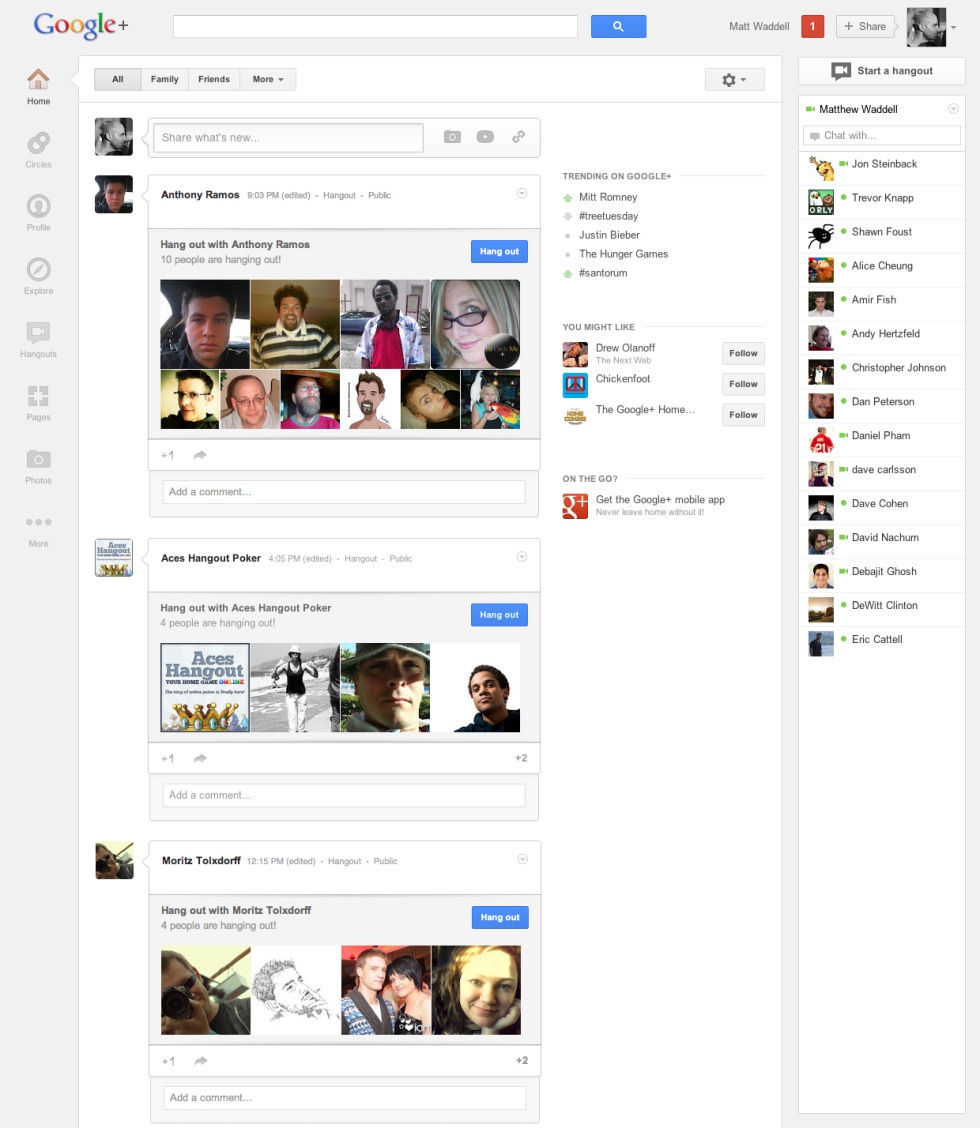
Task: Open Hangouts from the left sidebar
Action: click(38, 335)
